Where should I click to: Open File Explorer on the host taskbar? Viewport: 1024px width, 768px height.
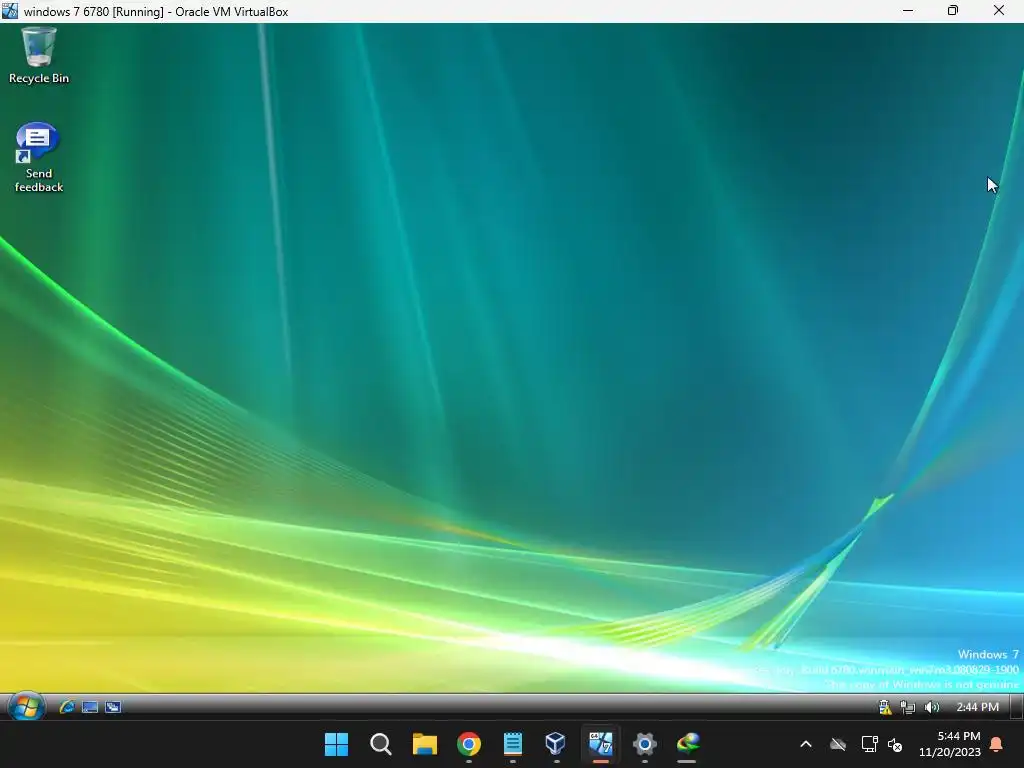tap(424, 744)
